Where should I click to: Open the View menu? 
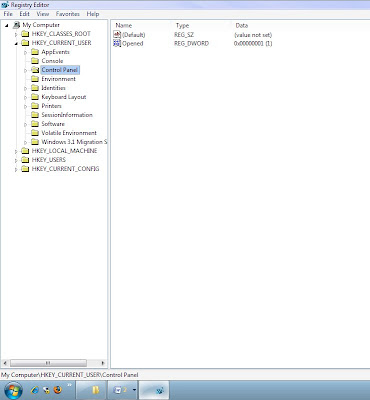[43, 14]
